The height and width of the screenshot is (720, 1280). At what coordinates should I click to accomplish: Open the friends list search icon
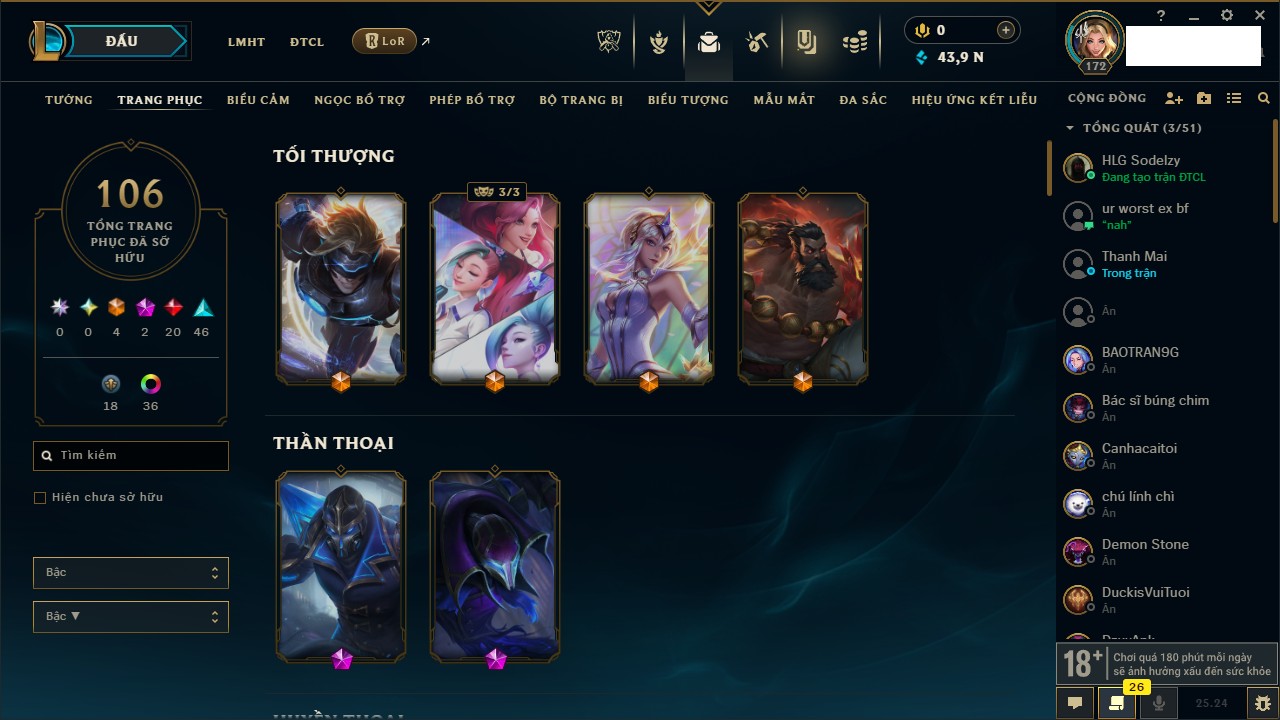(x=1264, y=99)
